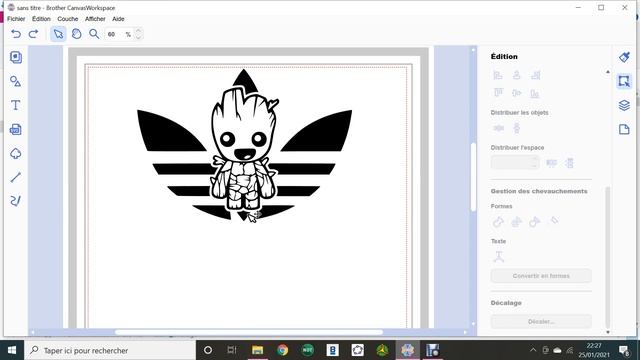Image resolution: width=640 pixels, height=360 pixels.
Task: Click the Convertir en formes button
Action: (541, 276)
